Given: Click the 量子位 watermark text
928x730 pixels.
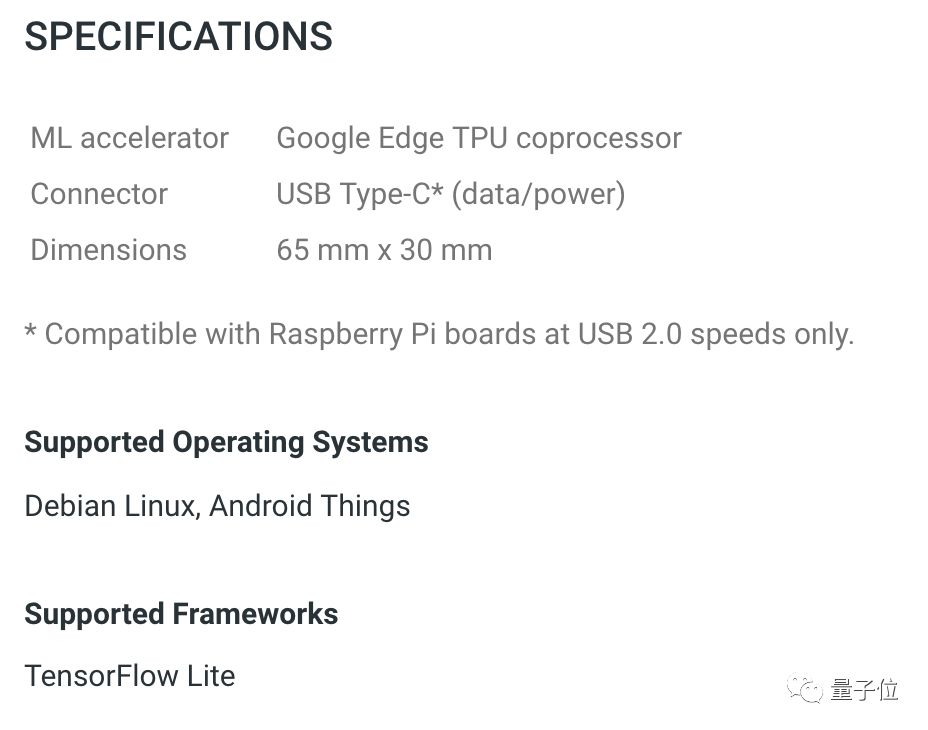Looking at the screenshot, I should tap(864, 689).
